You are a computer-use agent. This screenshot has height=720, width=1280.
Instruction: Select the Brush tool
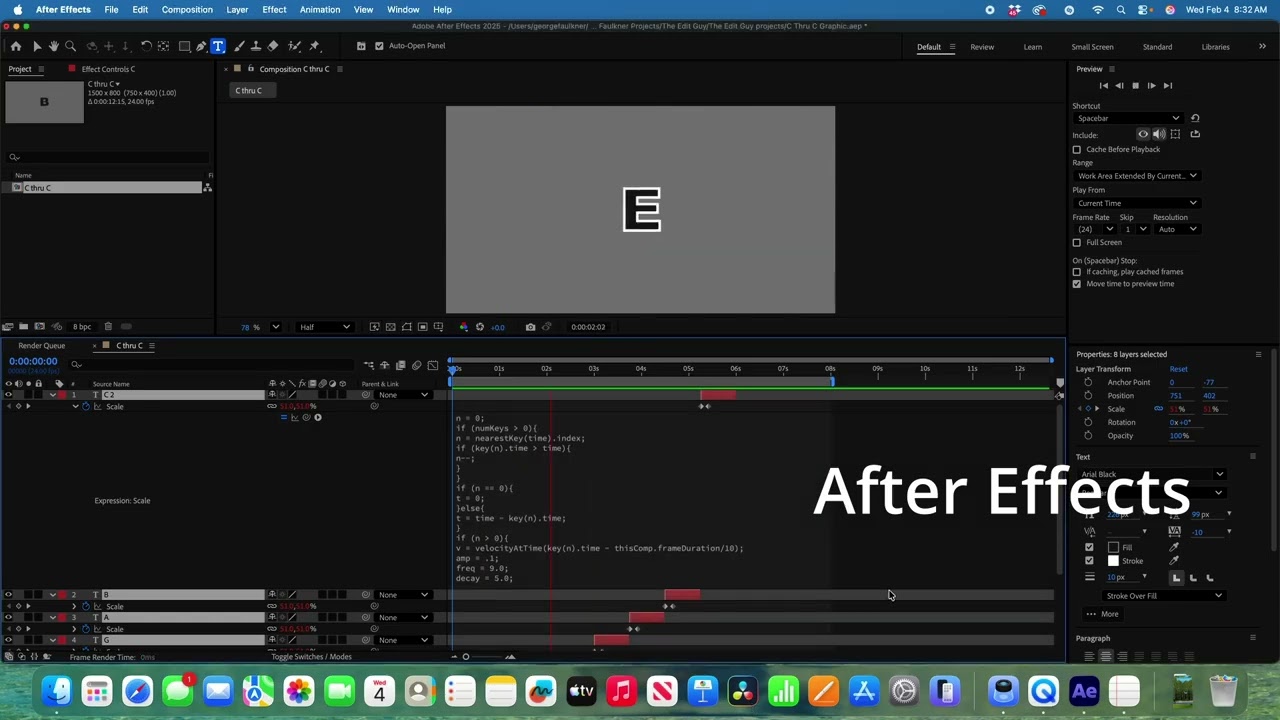click(x=239, y=46)
